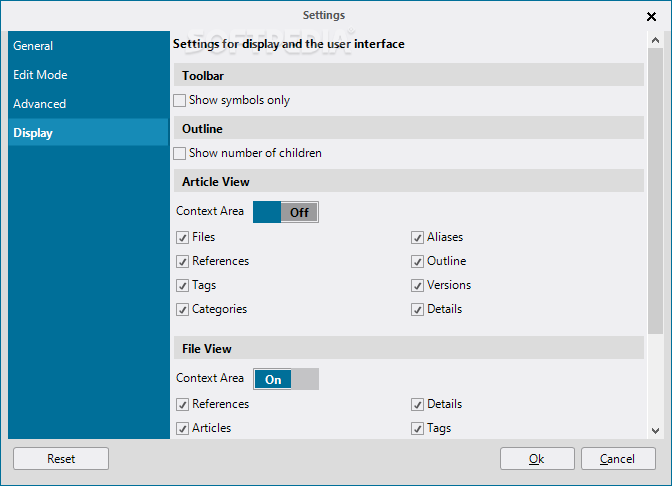Enable Show number of children
Screen dimensions: 672x486
point(180,153)
